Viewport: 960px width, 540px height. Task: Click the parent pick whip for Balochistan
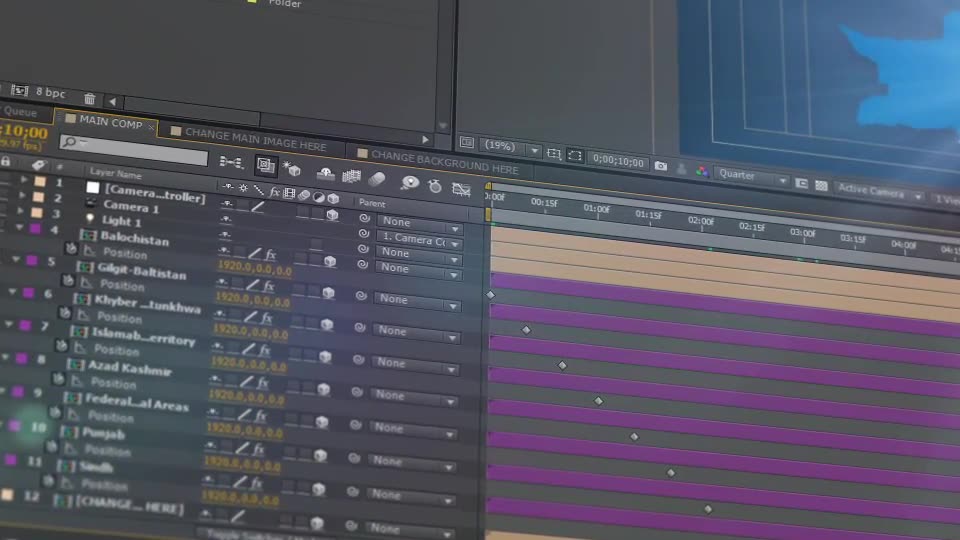coord(362,264)
